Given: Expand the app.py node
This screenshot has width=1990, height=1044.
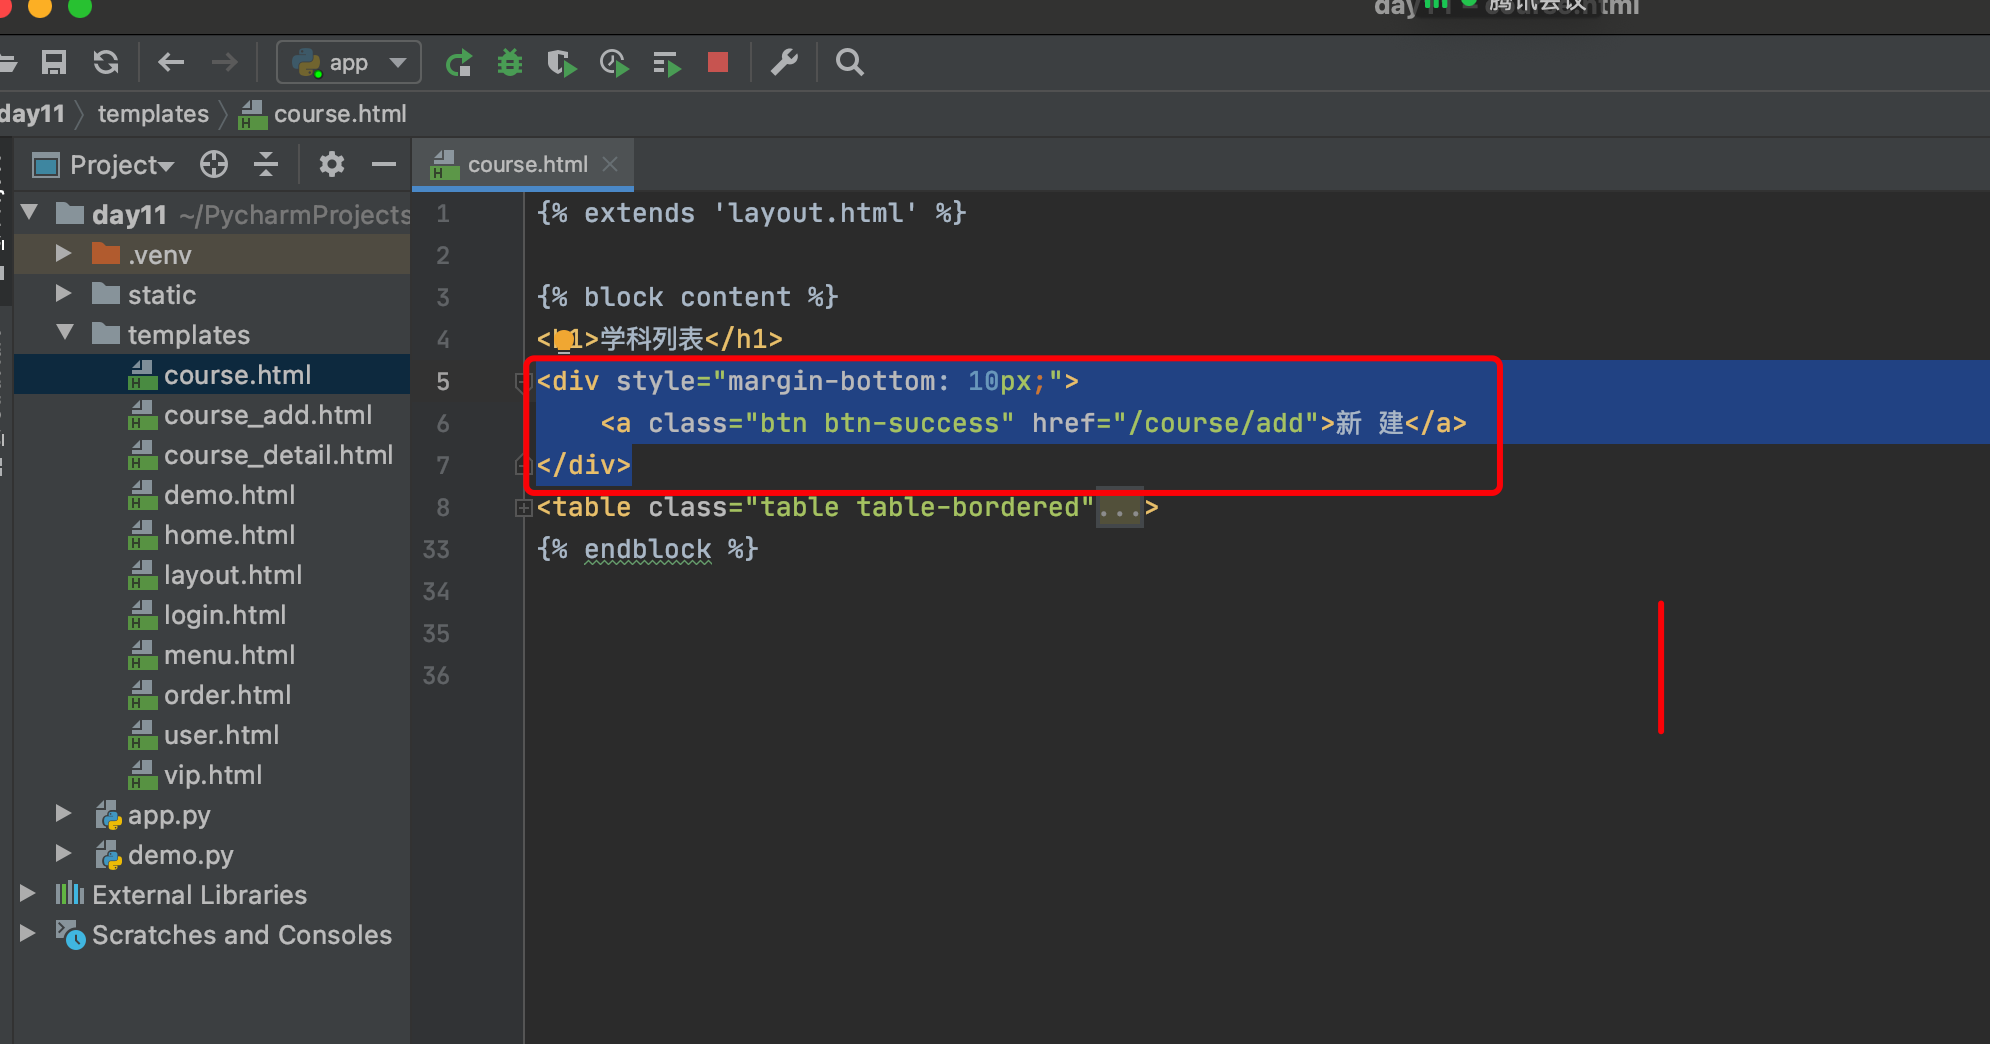Looking at the screenshot, I should point(64,813).
